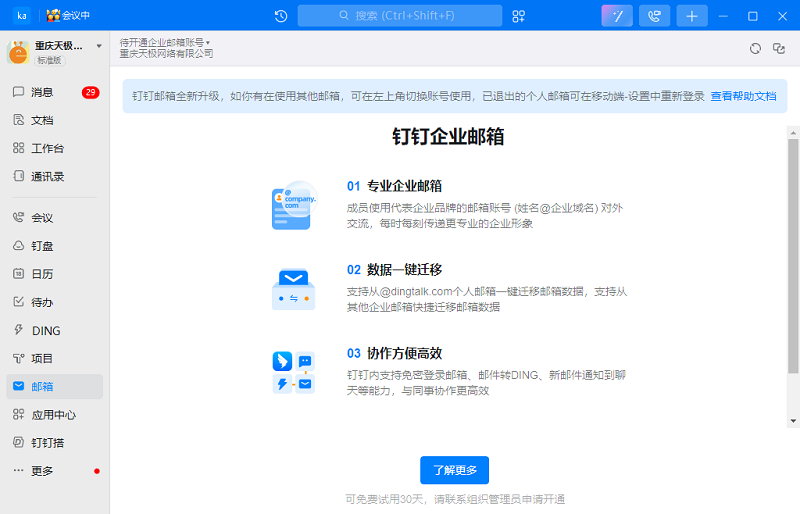Click the 重庆天极网络有限公司 company name

166,54
